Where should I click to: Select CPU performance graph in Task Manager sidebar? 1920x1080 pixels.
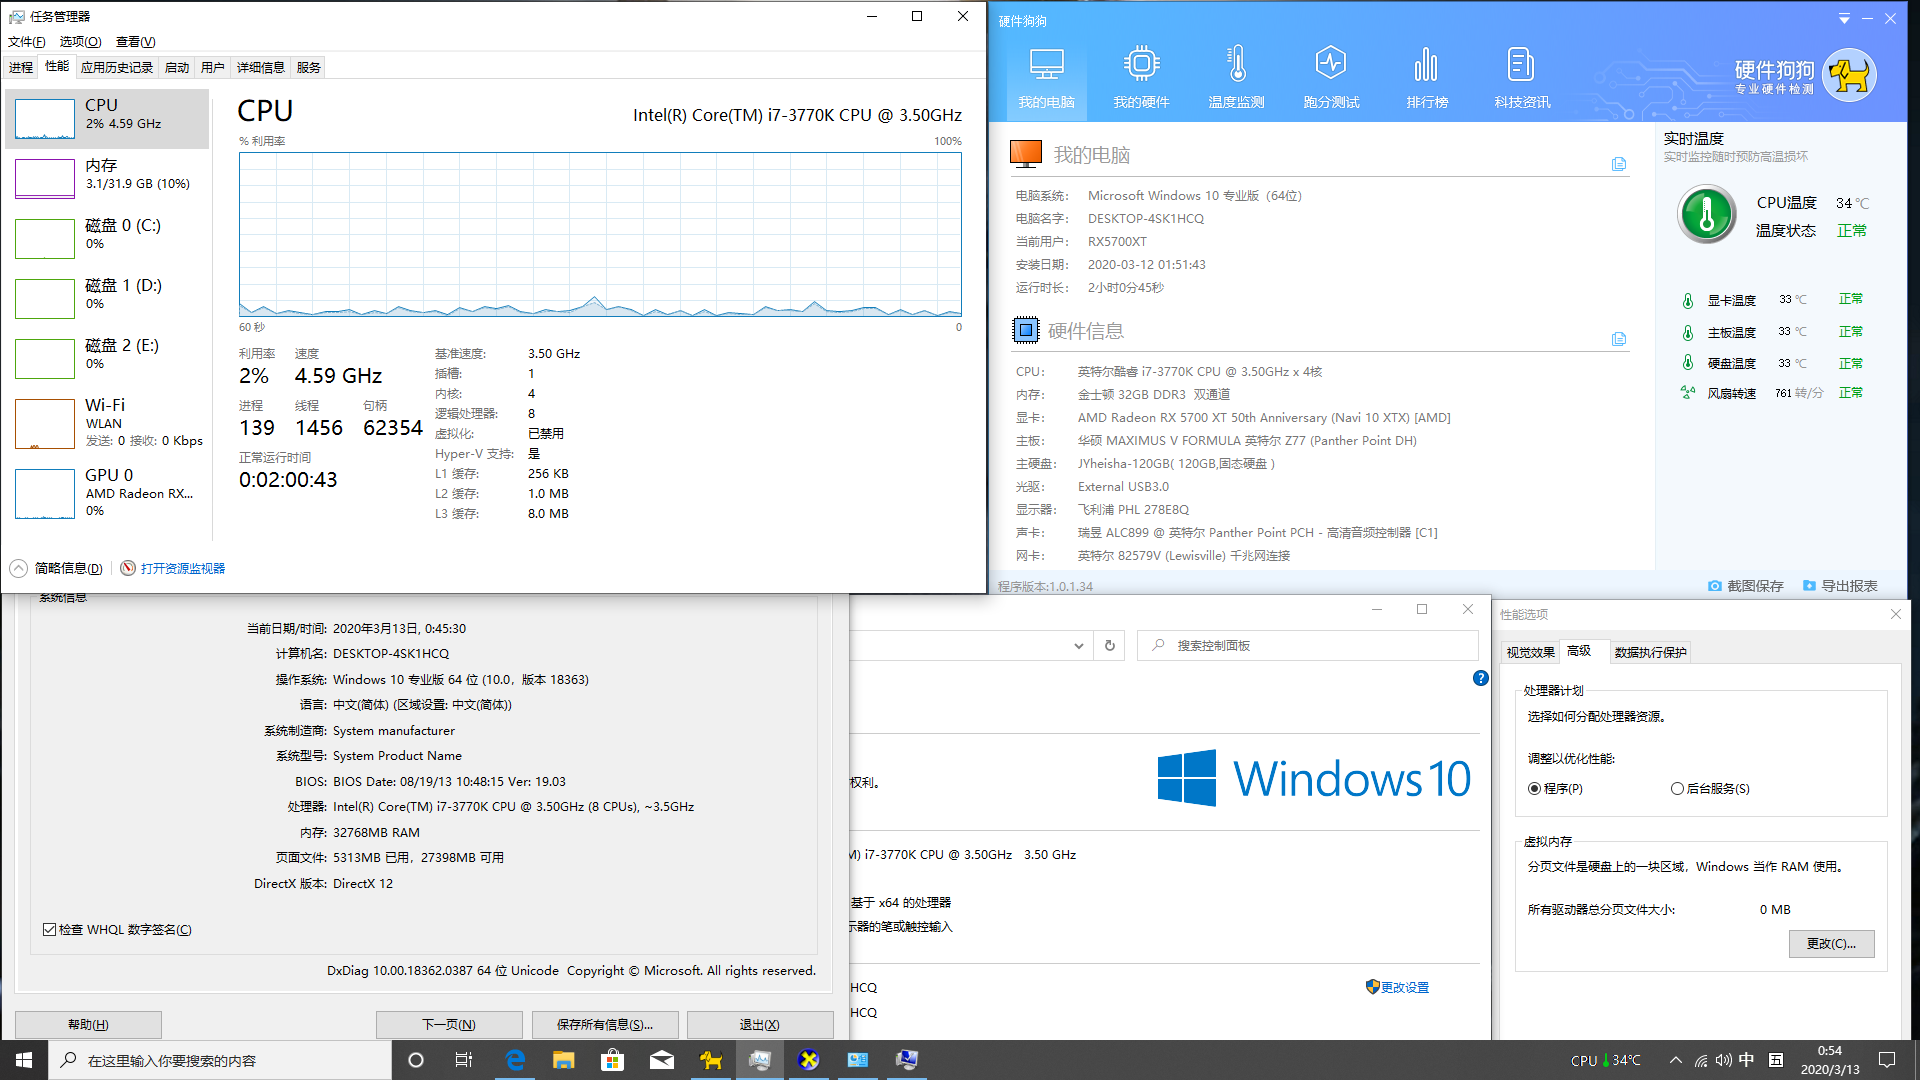[x=107, y=119]
